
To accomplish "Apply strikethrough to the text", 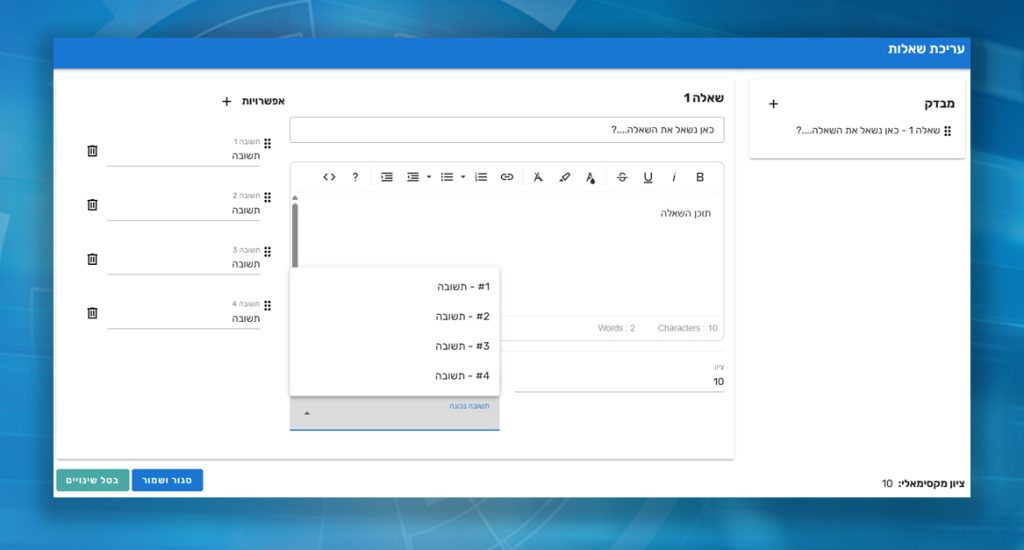I will tap(622, 177).
